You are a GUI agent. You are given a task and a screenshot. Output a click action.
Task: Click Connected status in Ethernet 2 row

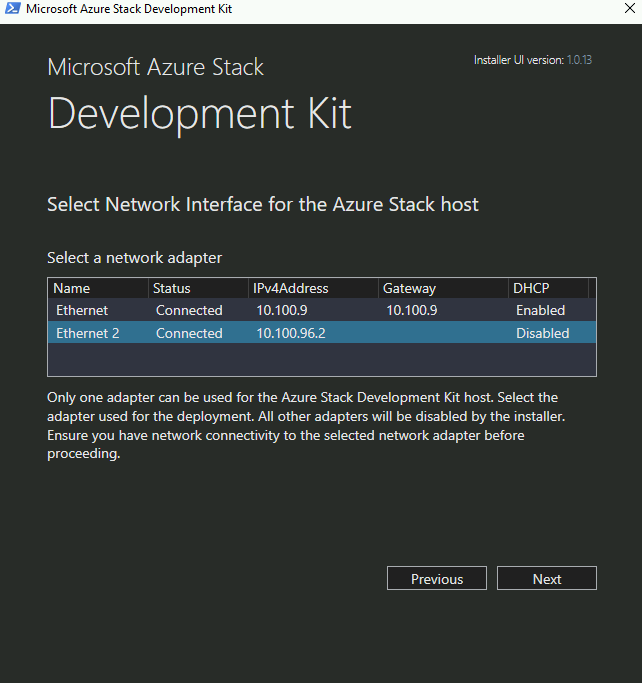[189, 333]
